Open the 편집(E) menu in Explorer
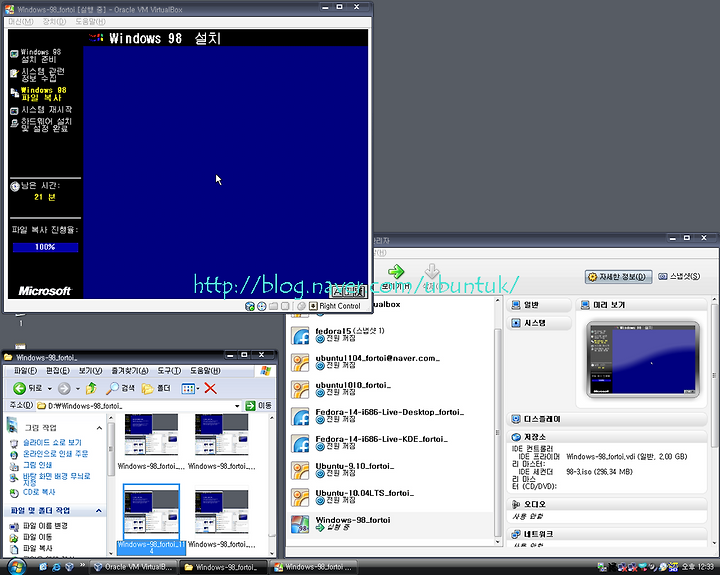 [x=58, y=371]
